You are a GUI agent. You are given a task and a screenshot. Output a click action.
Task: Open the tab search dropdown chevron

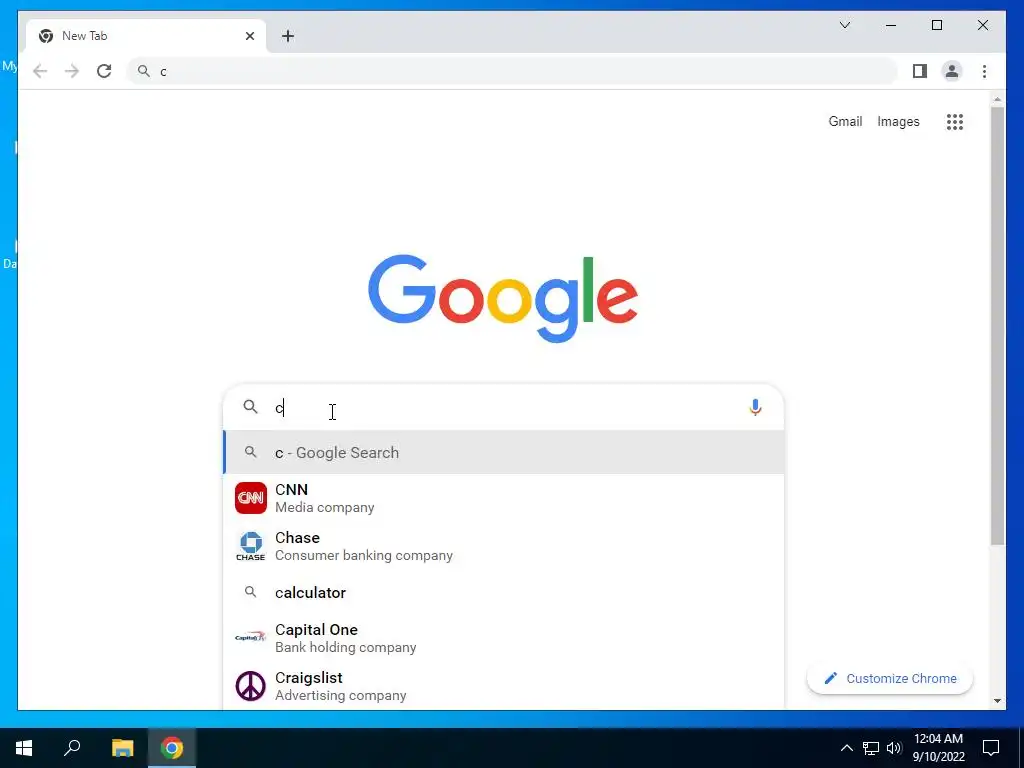pyautogui.click(x=844, y=25)
